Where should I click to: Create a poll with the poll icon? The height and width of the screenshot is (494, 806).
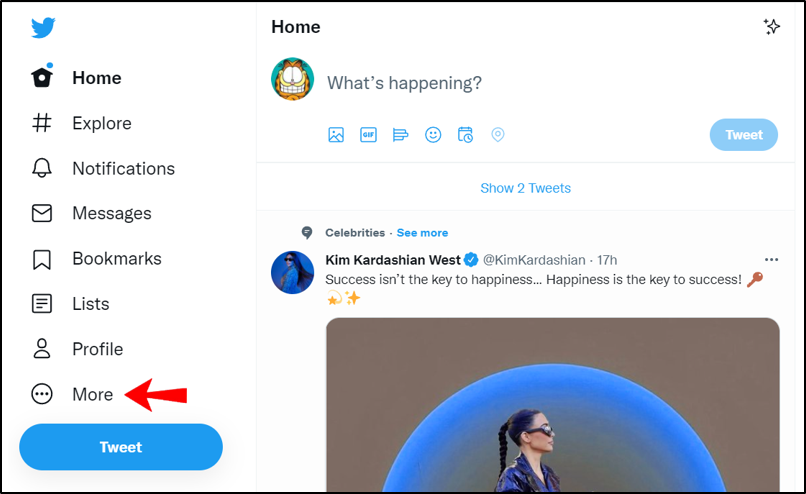pyautogui.click(x=400, y=135)
